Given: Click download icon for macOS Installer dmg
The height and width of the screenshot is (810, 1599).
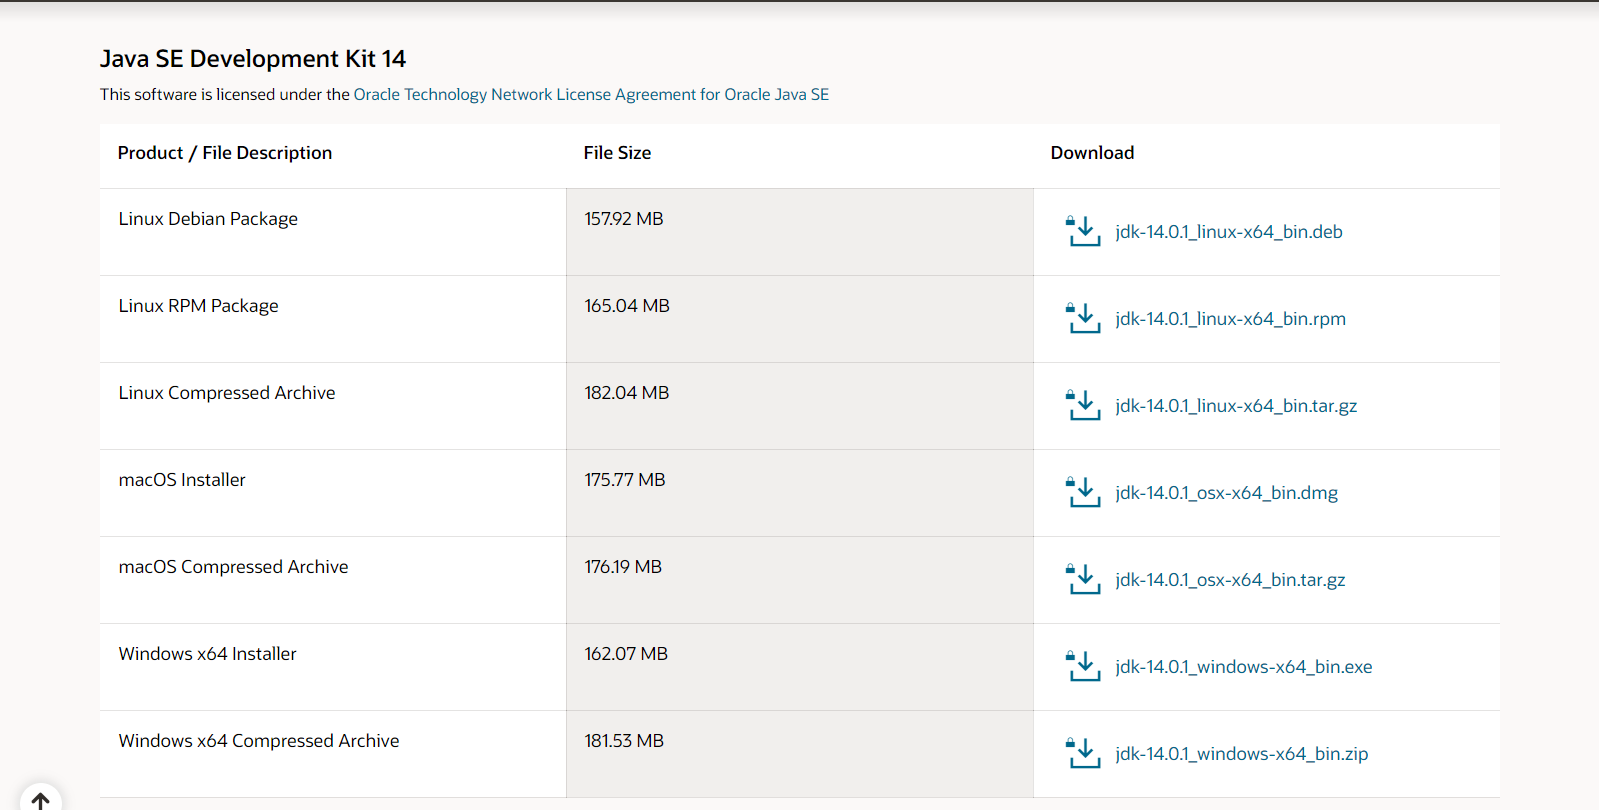Looking at the screenshot, I should (x=1083, y=493).
